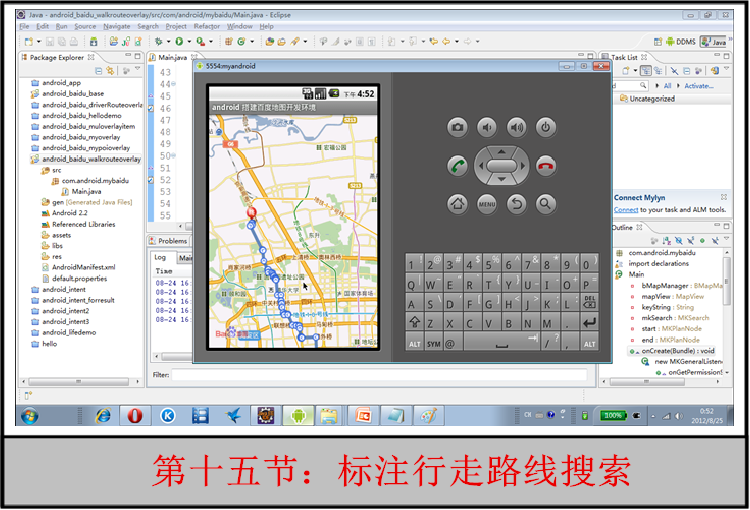Click the Debug bug toolbar icon
The width and height of the screenshot is (750, 510).
(x=158, y=42)
